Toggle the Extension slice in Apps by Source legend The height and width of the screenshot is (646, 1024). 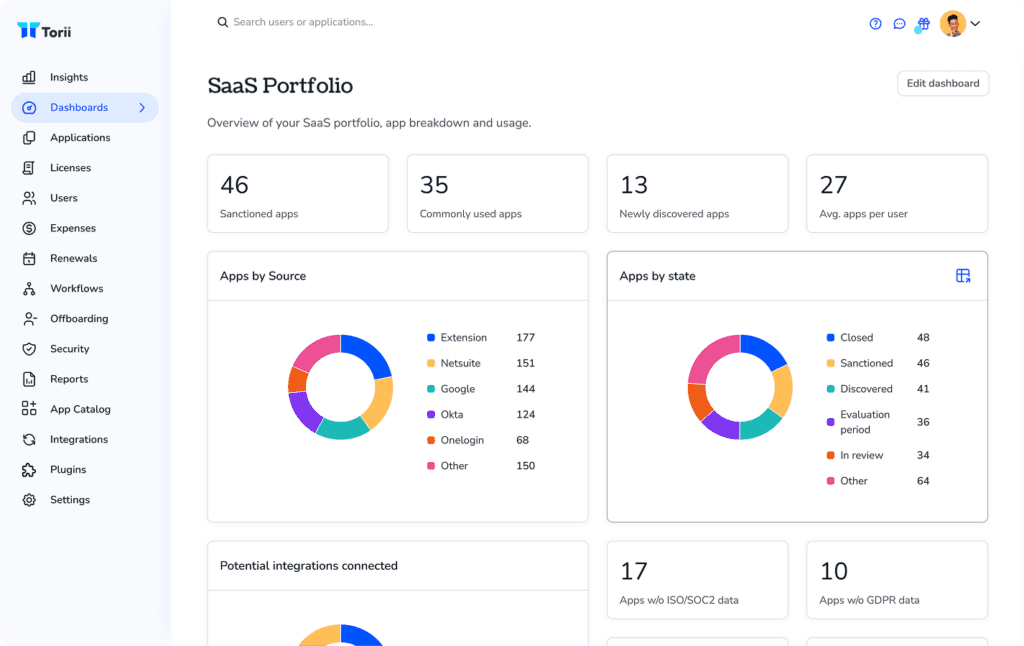pos(461,337)
